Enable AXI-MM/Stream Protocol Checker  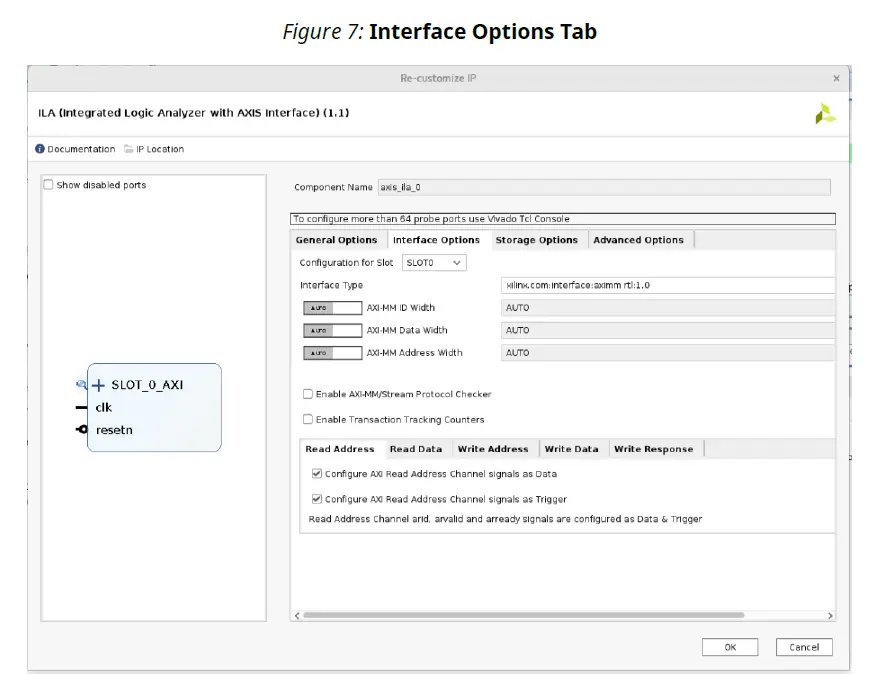coord(308,394)
